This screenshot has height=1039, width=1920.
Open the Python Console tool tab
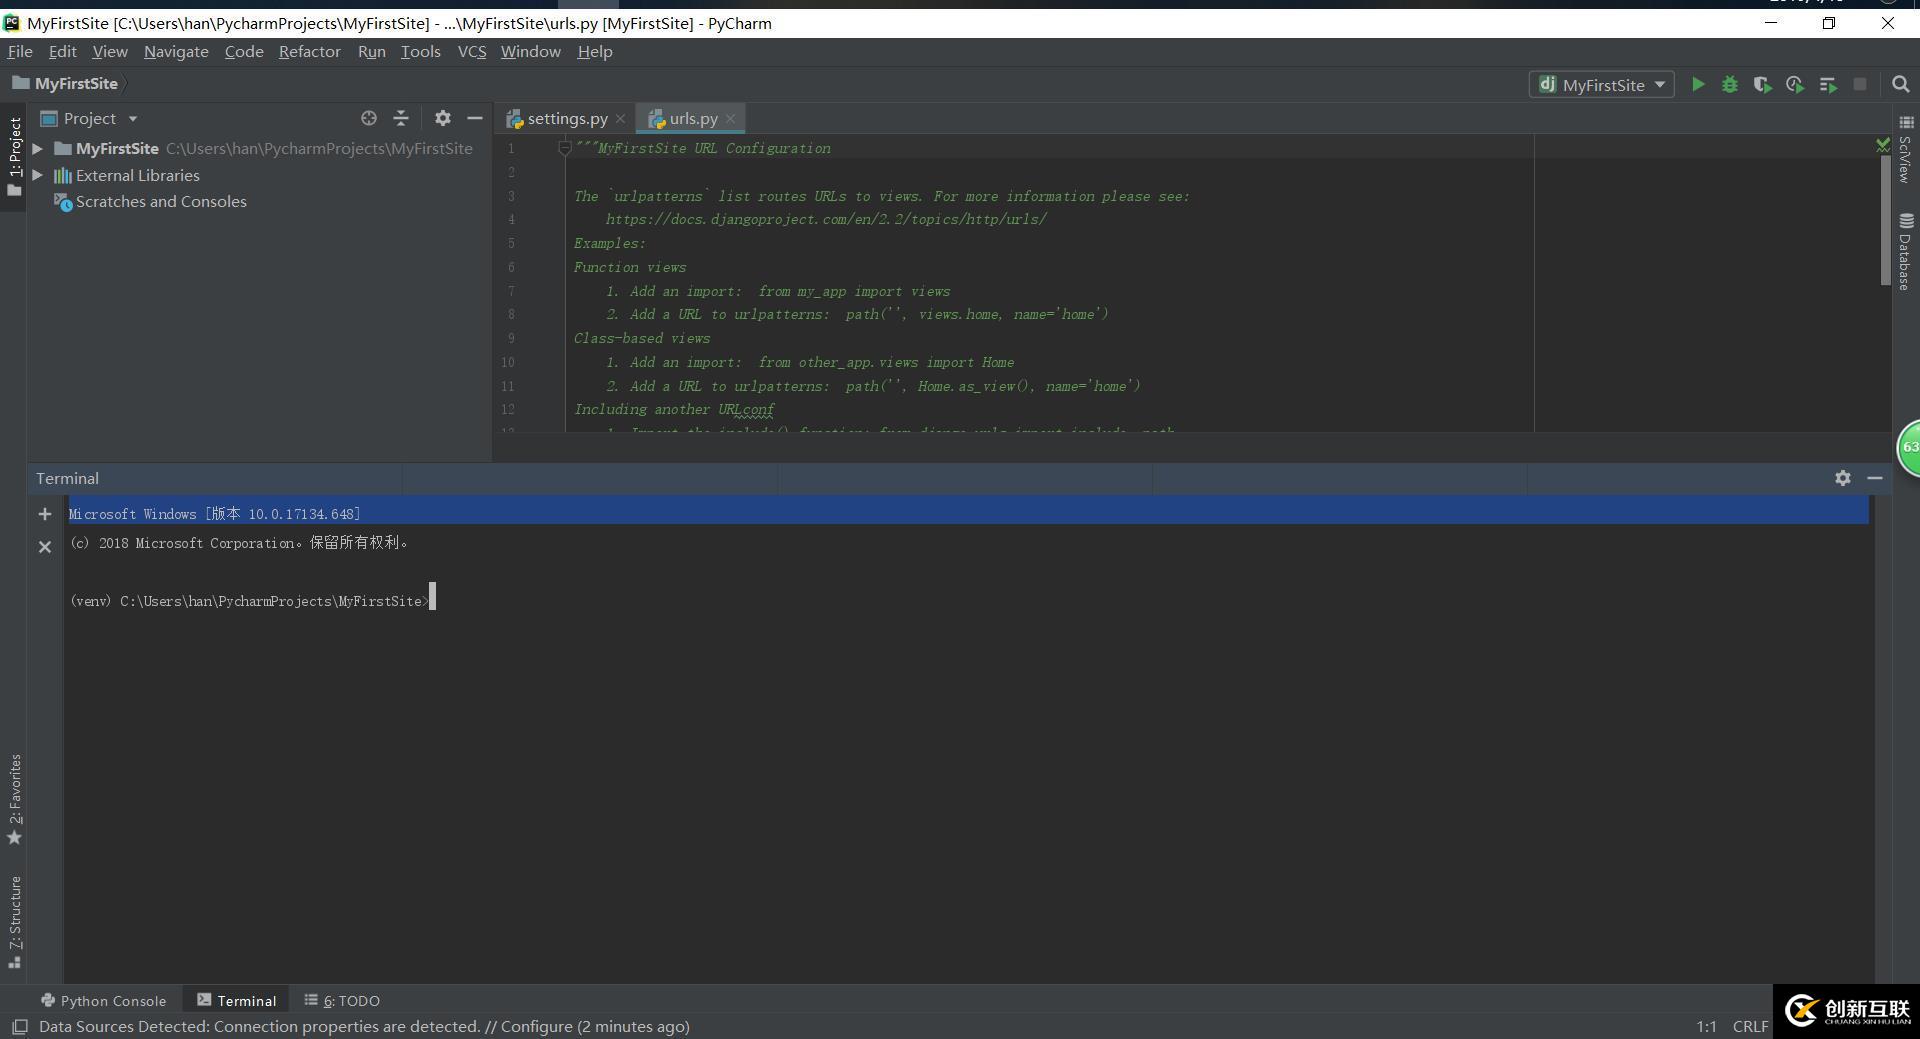point(104,1001)
